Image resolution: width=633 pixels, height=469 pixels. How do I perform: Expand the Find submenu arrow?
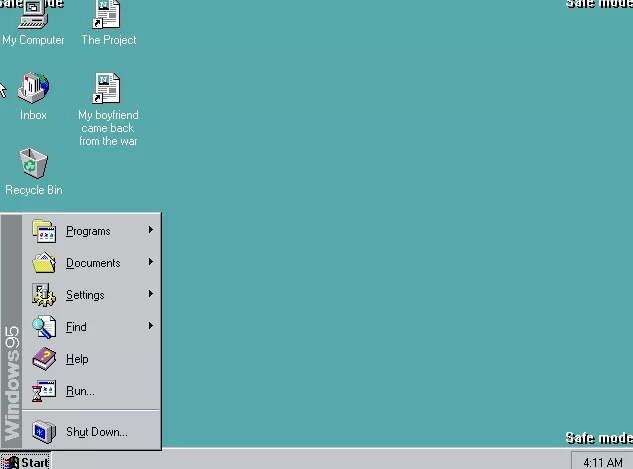pos(150,327)
